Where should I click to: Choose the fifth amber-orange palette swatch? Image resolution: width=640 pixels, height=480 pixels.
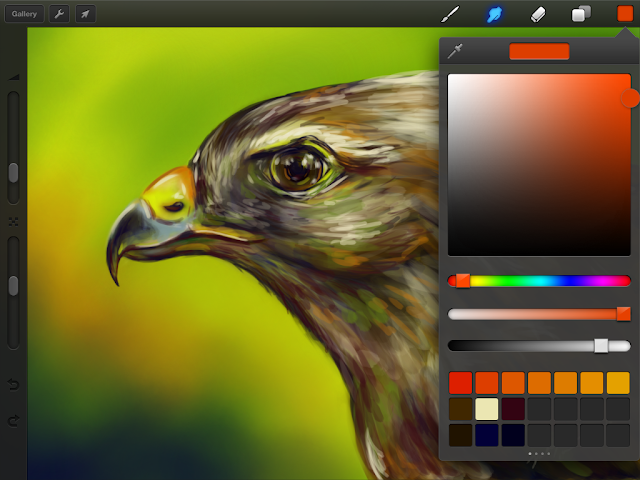pos(565,382)
